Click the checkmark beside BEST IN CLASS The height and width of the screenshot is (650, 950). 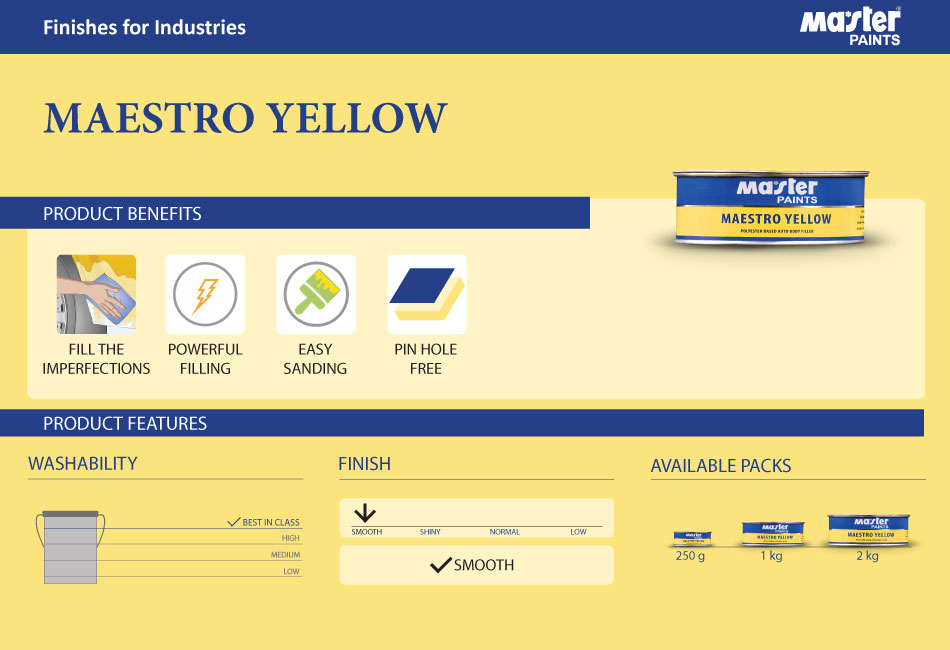coord(234,522)
